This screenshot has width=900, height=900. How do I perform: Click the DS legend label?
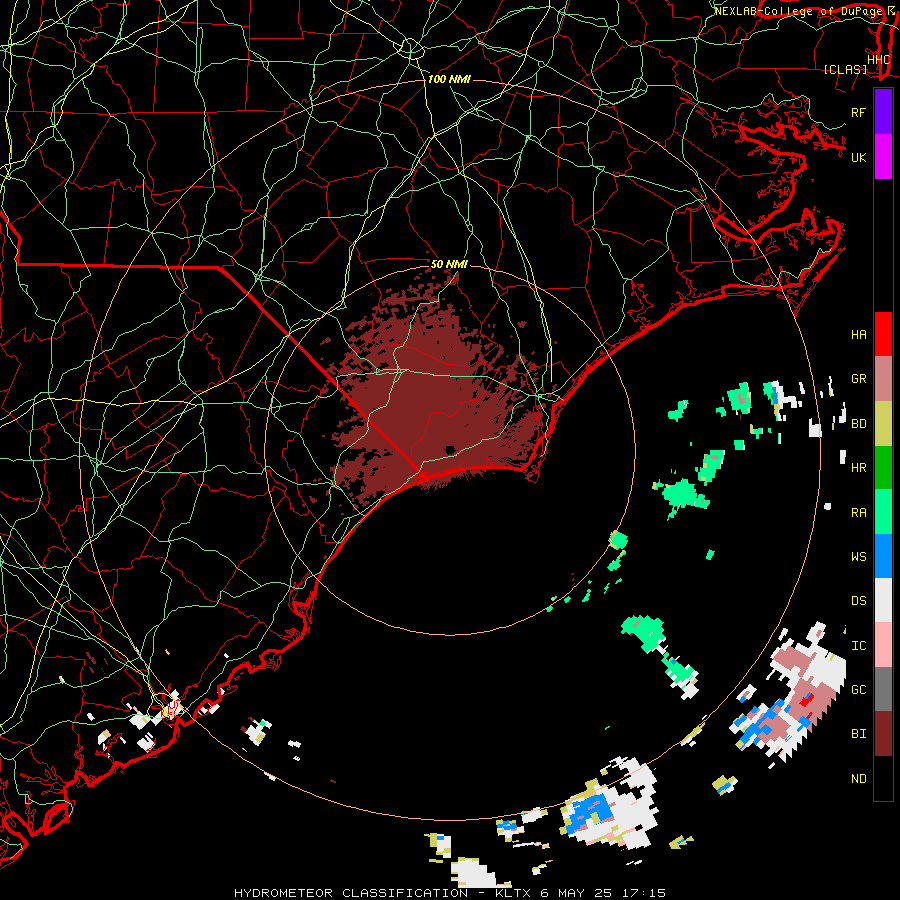tap(858, 601)
